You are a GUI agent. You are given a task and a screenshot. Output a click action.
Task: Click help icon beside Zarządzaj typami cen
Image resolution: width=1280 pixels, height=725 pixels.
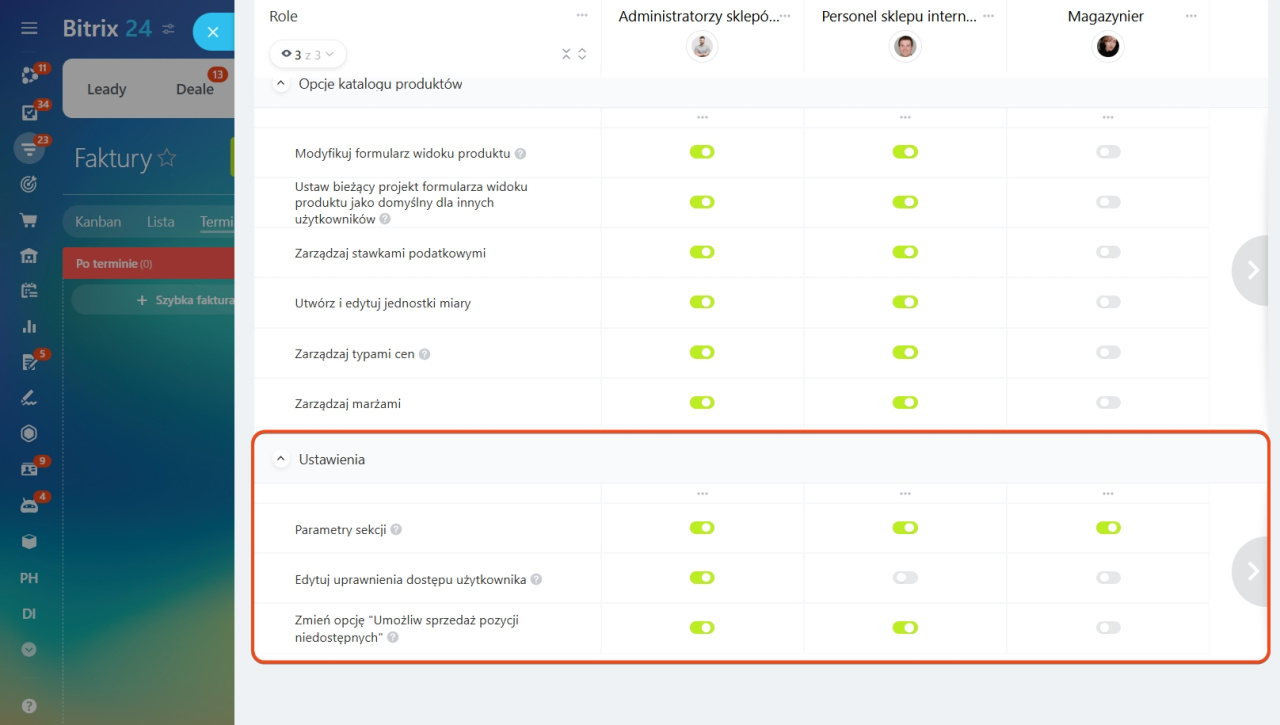pos(425,354)
